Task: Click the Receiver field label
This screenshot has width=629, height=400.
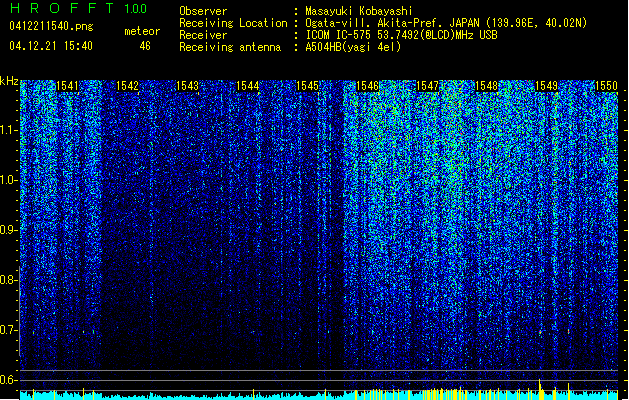Action: click(203, 35)
